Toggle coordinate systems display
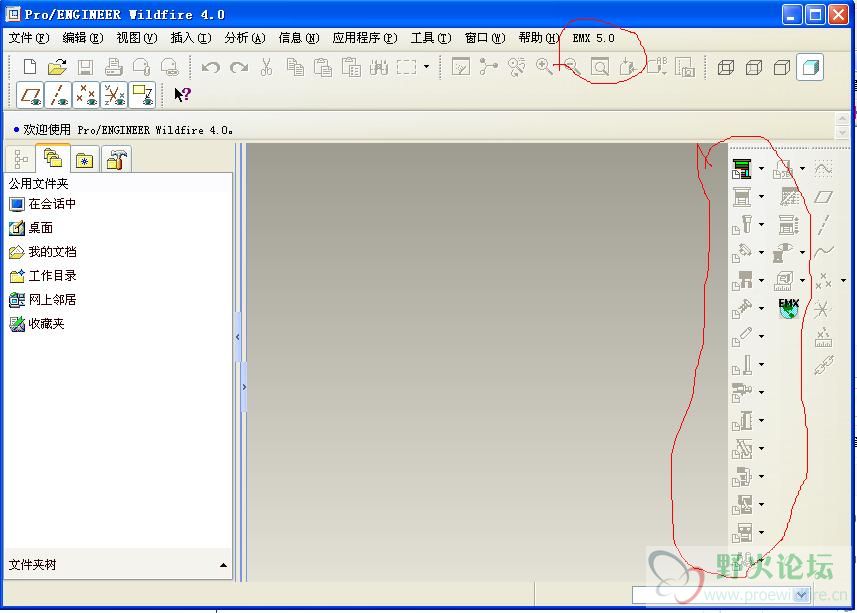The image size is (857, 613). 114,95
